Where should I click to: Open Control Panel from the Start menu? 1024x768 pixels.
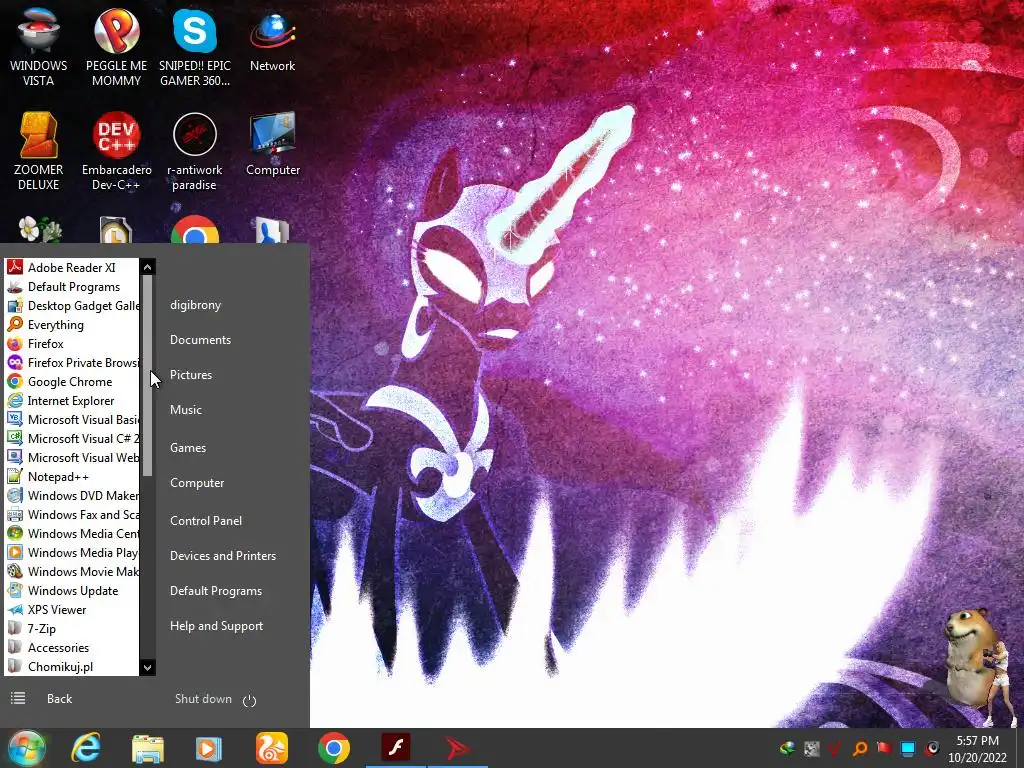click(206, 520)
